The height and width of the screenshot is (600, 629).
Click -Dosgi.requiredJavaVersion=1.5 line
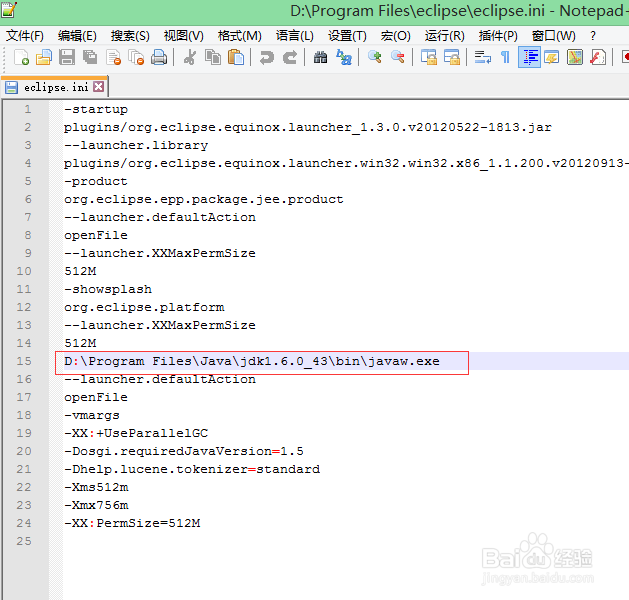(184, 451)
